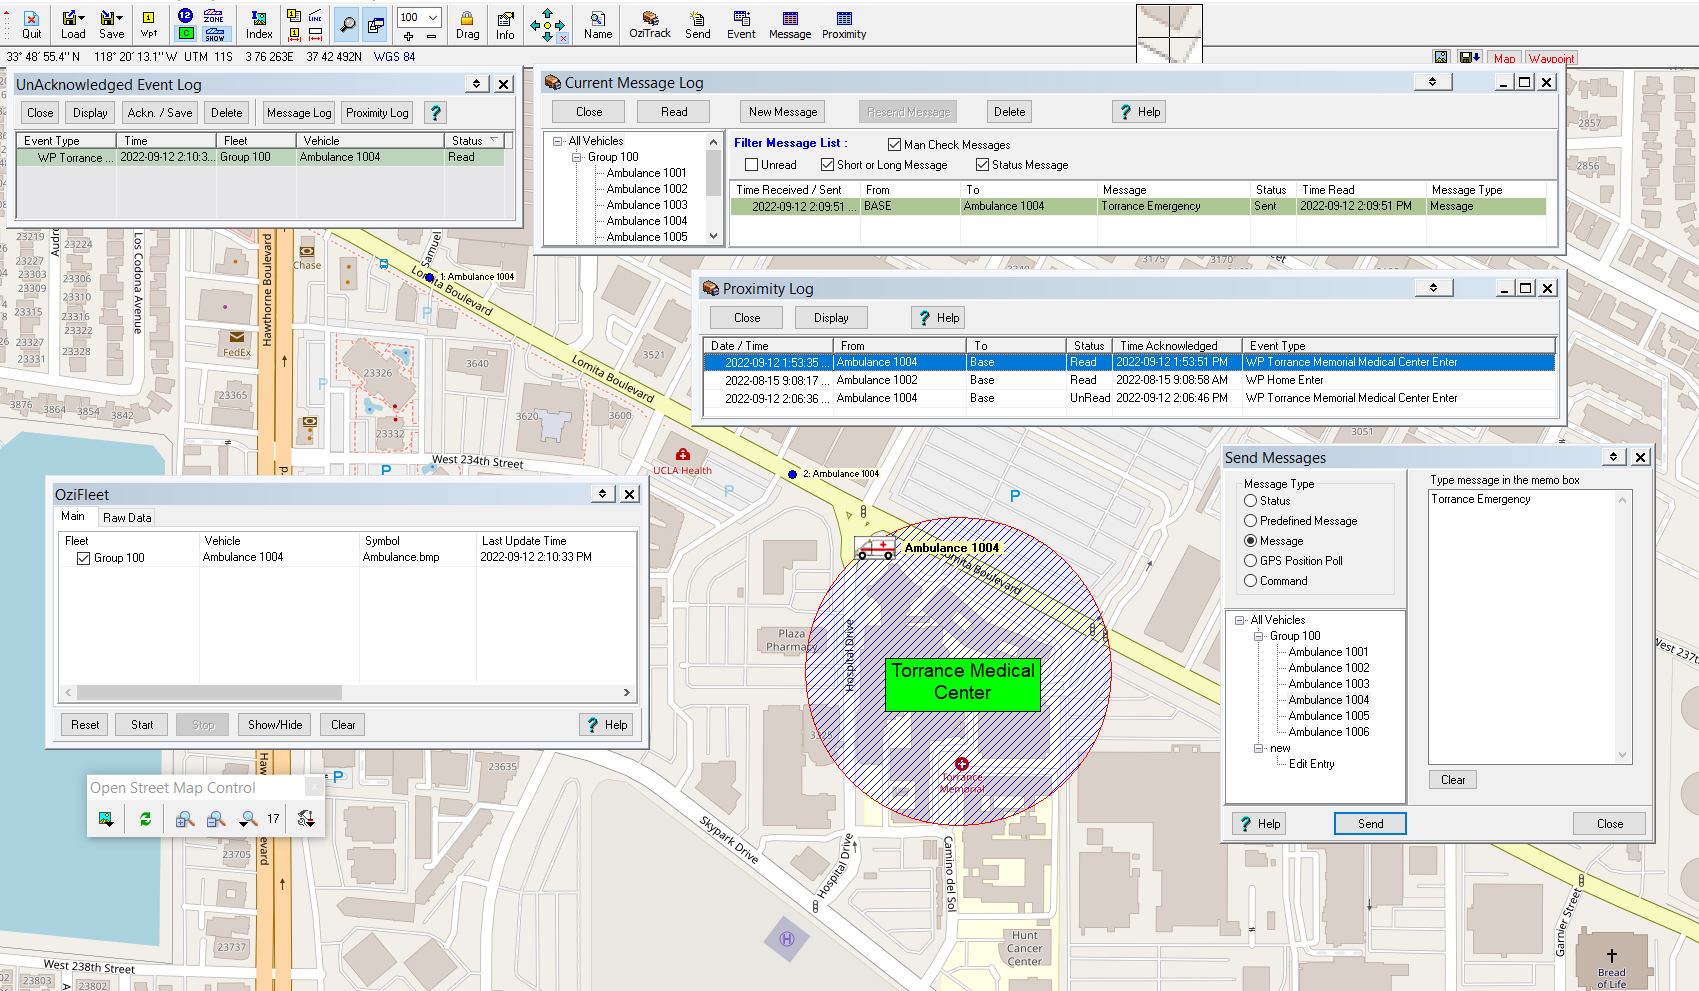Viewport: 1699px width, 991px height.
Task: Click the Send button in Send Messages
Action: [1370, 824]
